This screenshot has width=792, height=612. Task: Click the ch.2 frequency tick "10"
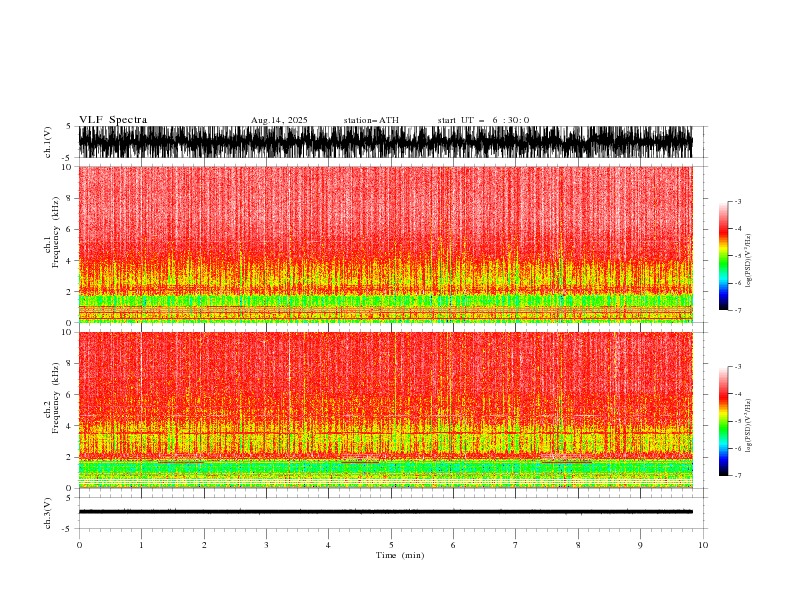point(67,332)
